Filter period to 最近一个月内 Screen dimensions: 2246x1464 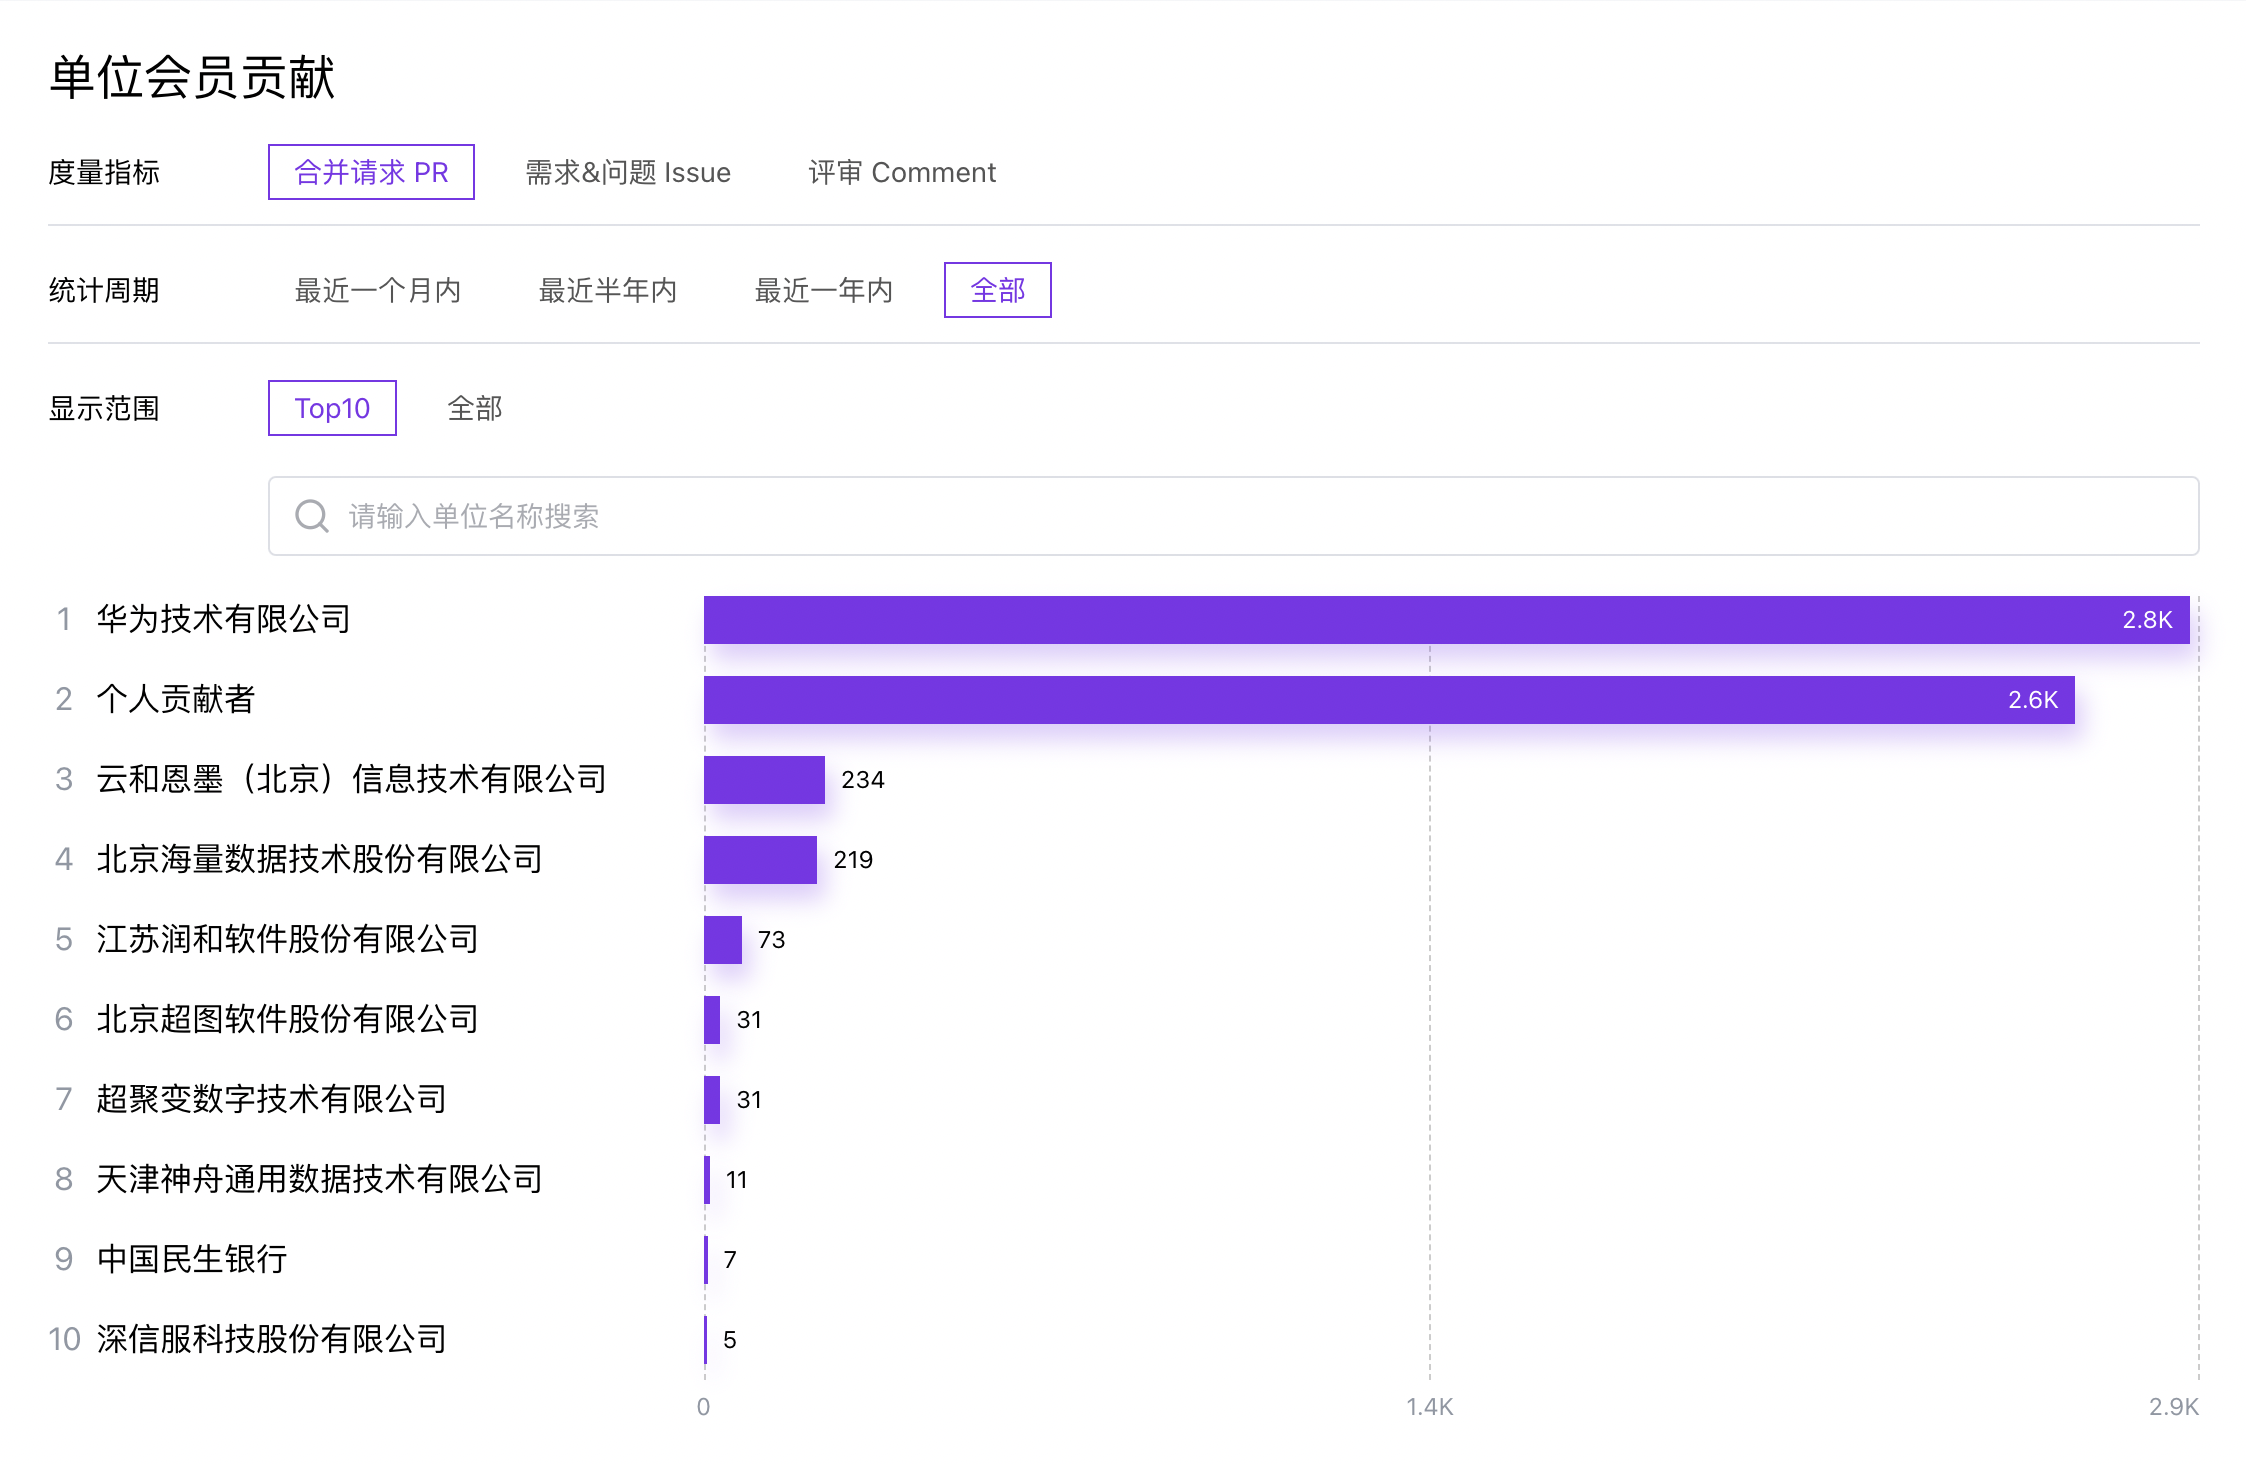(377, 290)
